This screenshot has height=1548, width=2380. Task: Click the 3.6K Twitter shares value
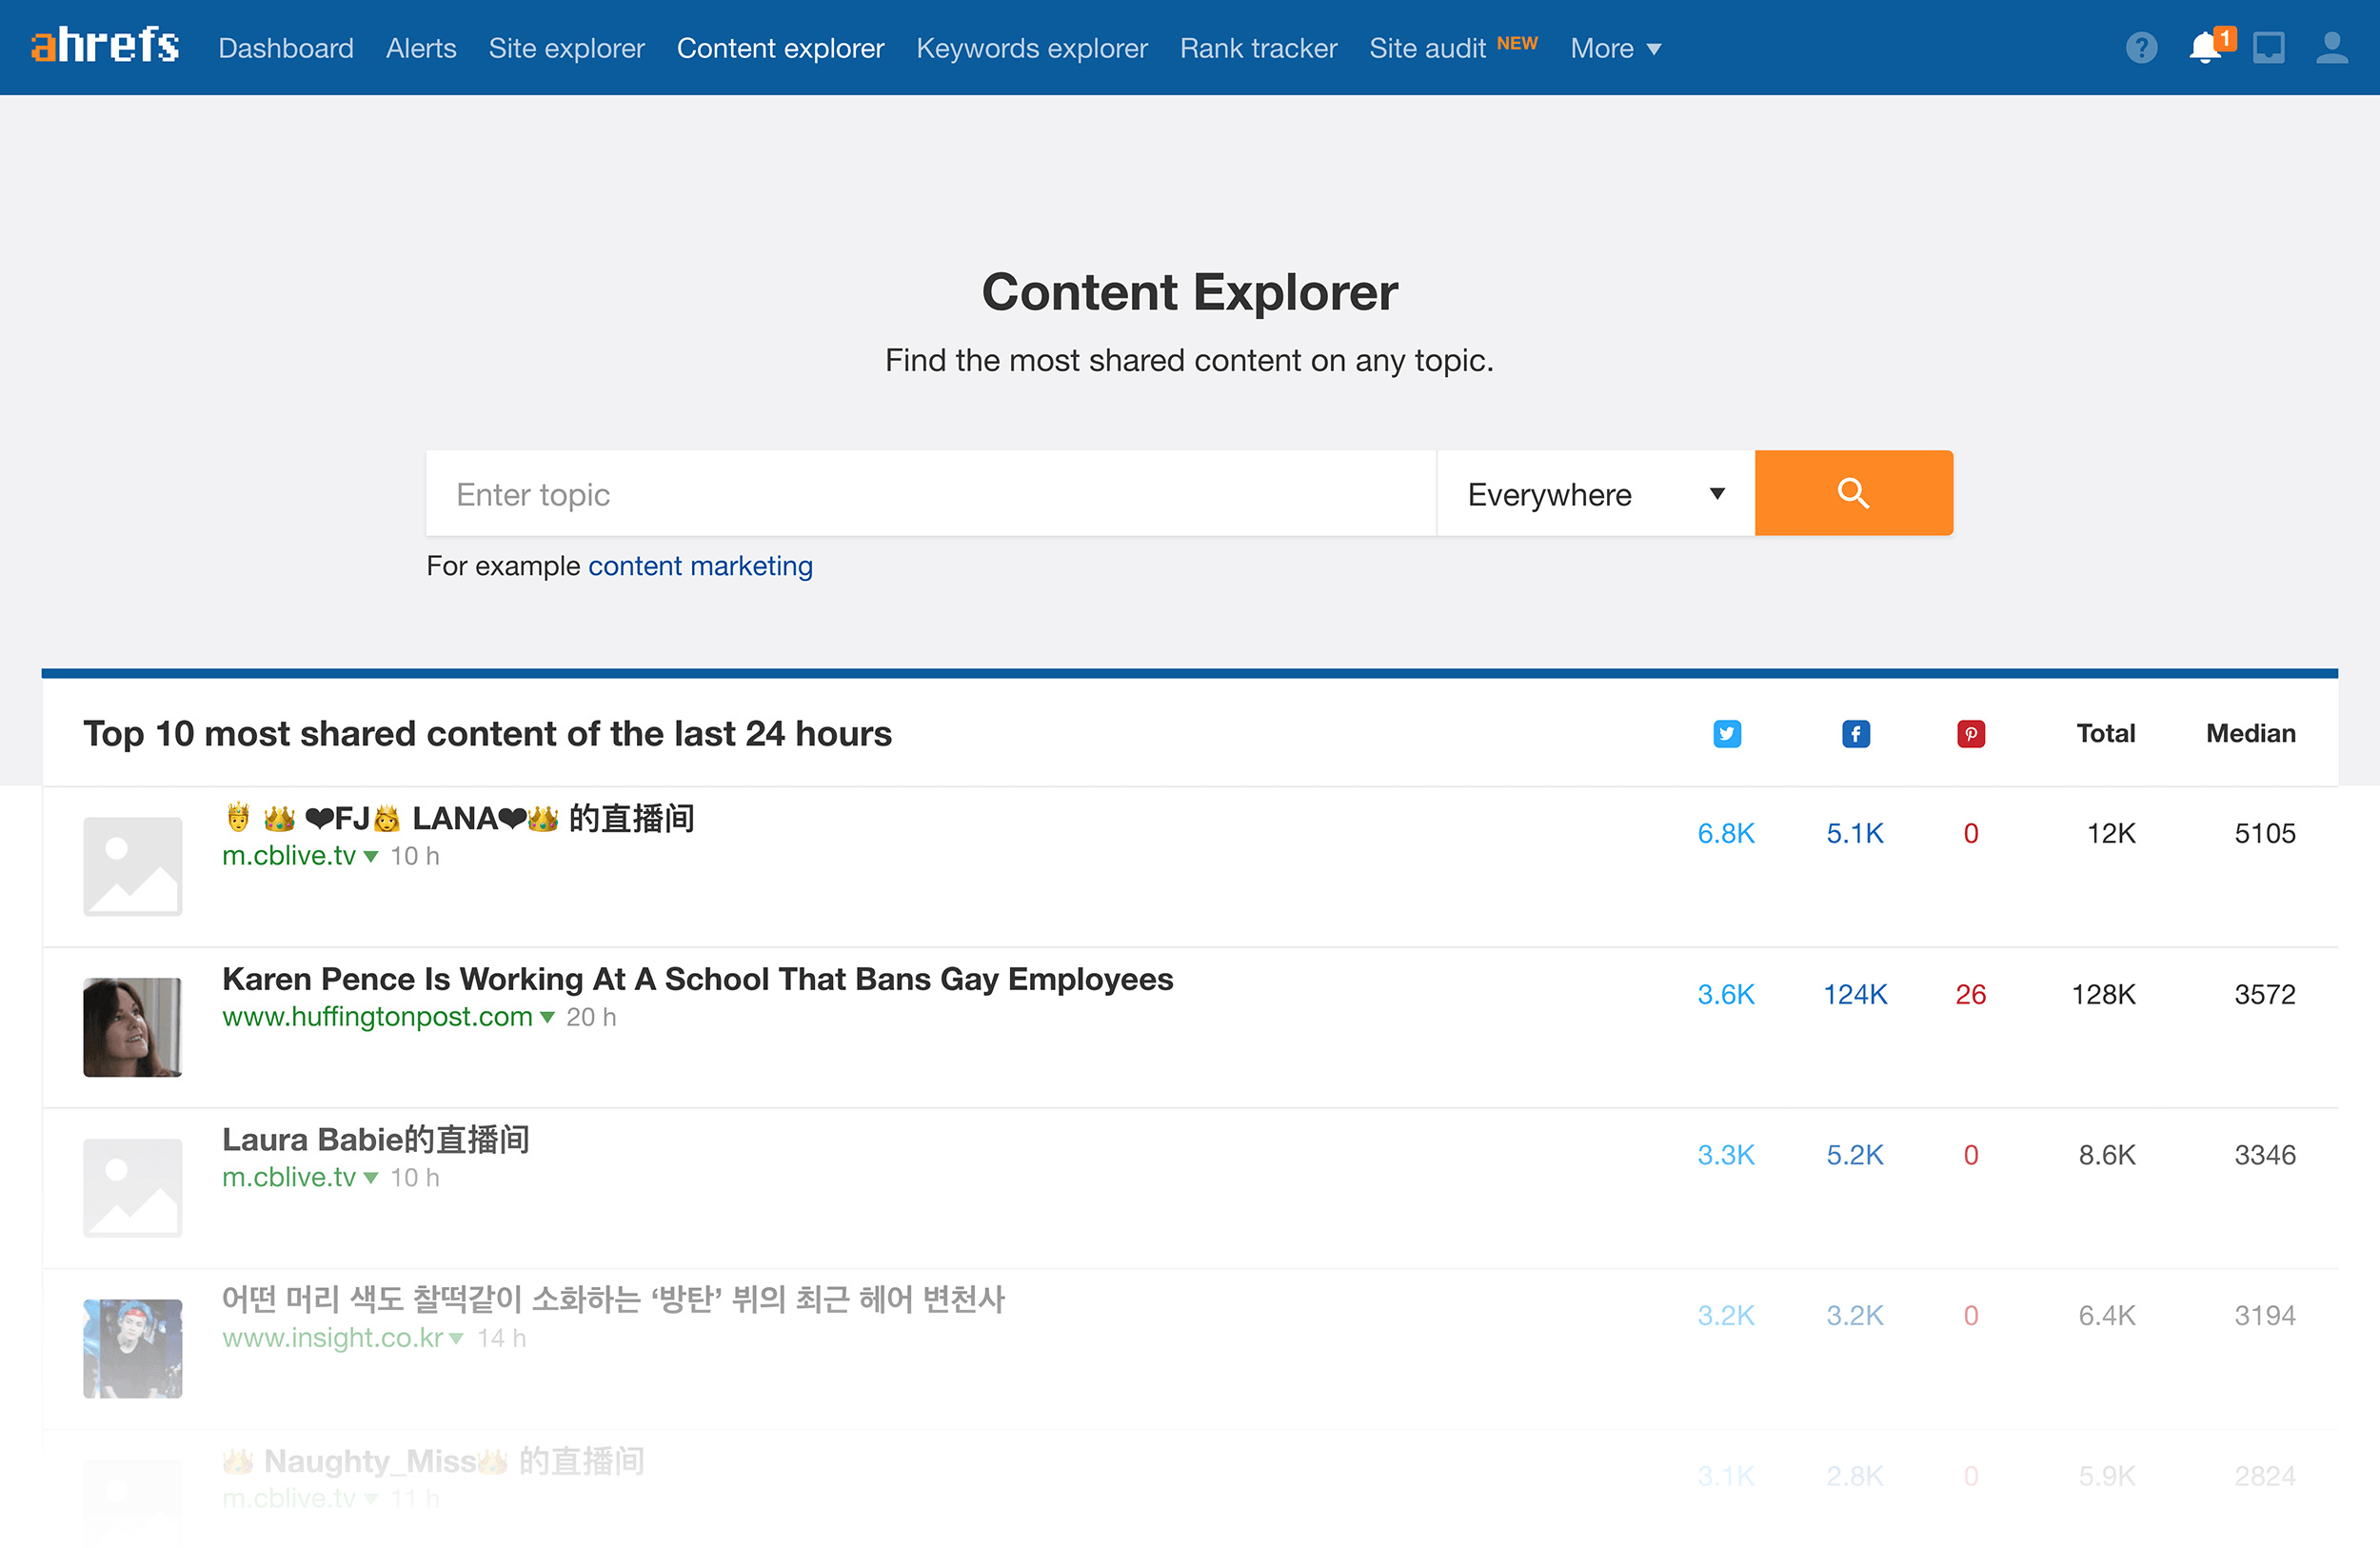tap(1726, 995)
